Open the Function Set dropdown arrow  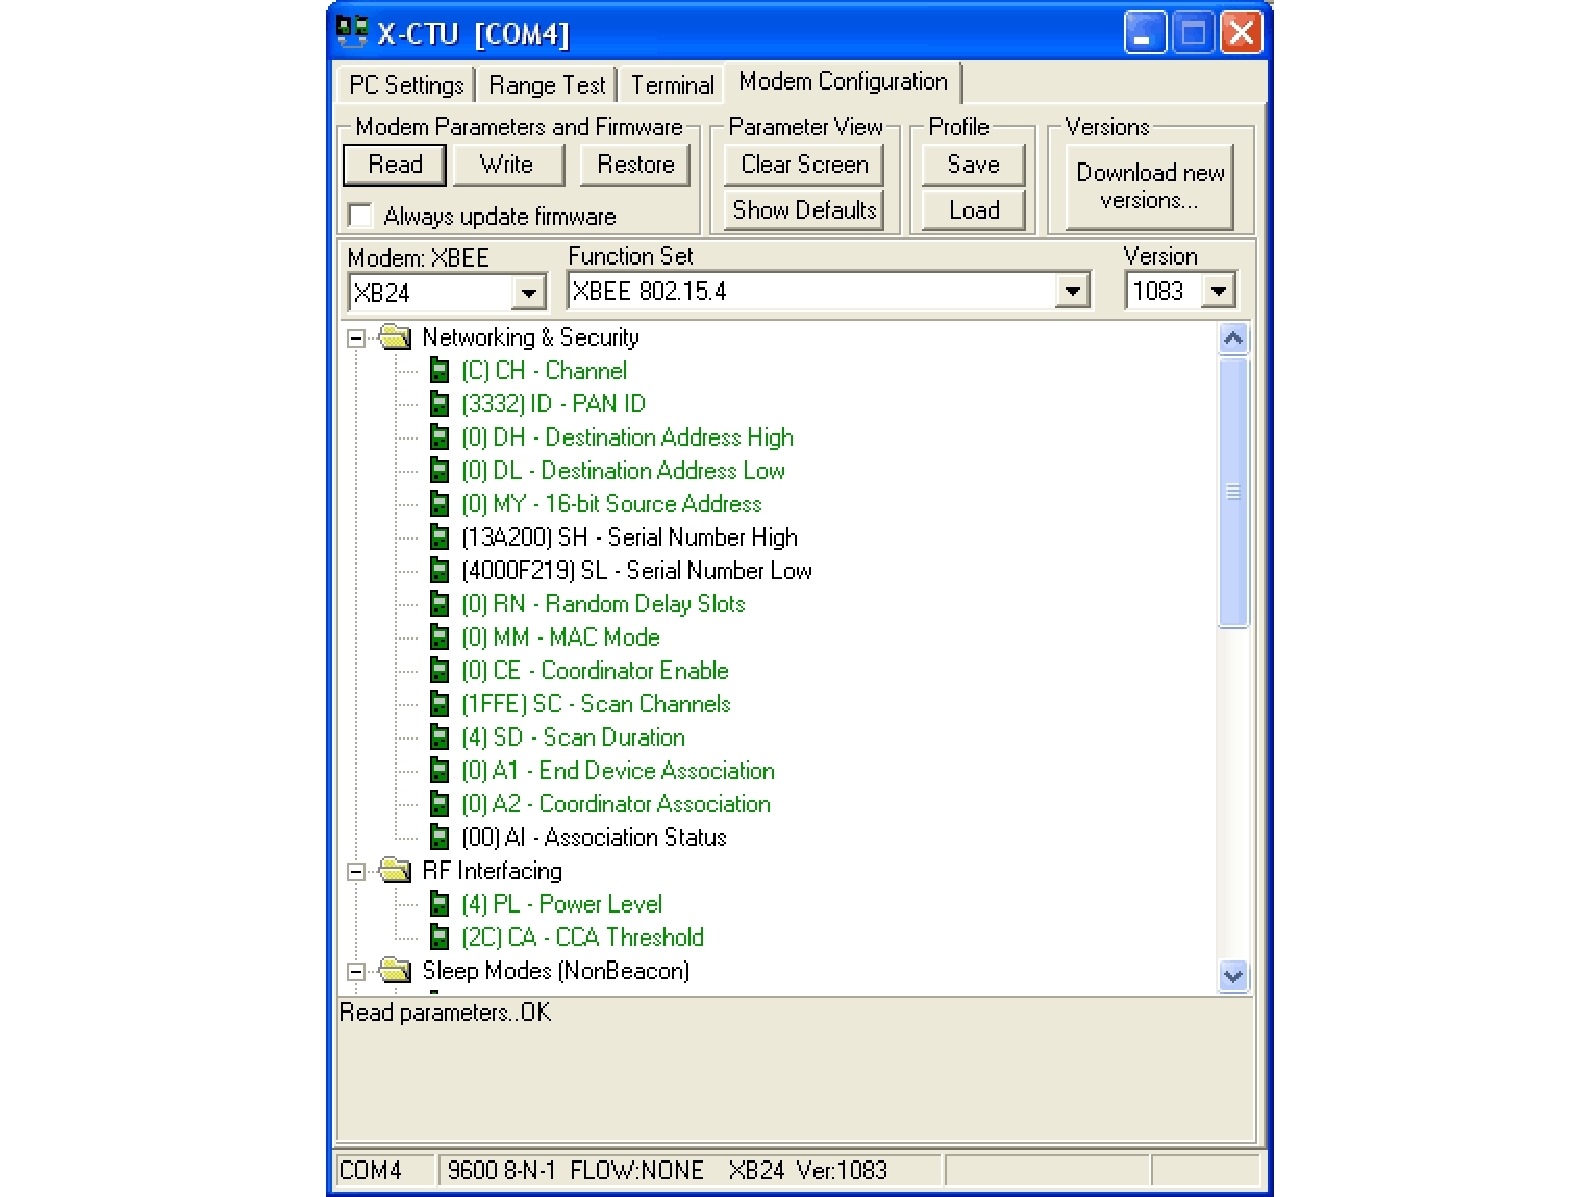pos(1072,291)
